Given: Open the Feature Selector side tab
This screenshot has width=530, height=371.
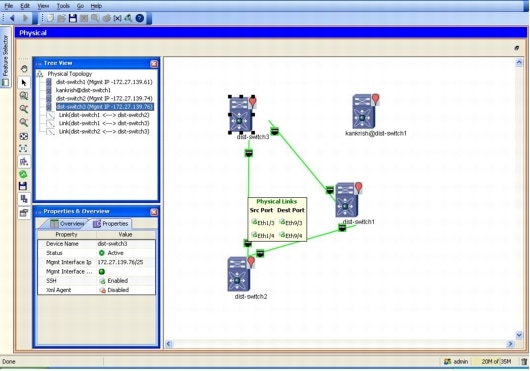Looking at the screenshot, I should click(5, 57).
